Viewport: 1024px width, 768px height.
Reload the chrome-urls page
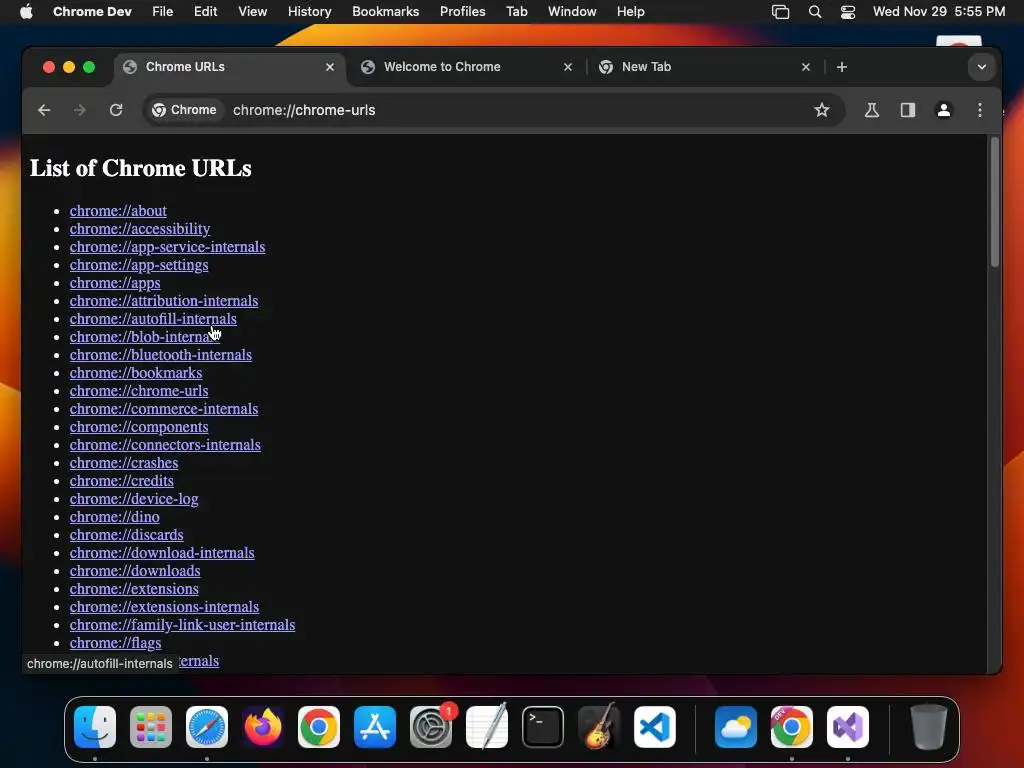(x=116, y=110)
